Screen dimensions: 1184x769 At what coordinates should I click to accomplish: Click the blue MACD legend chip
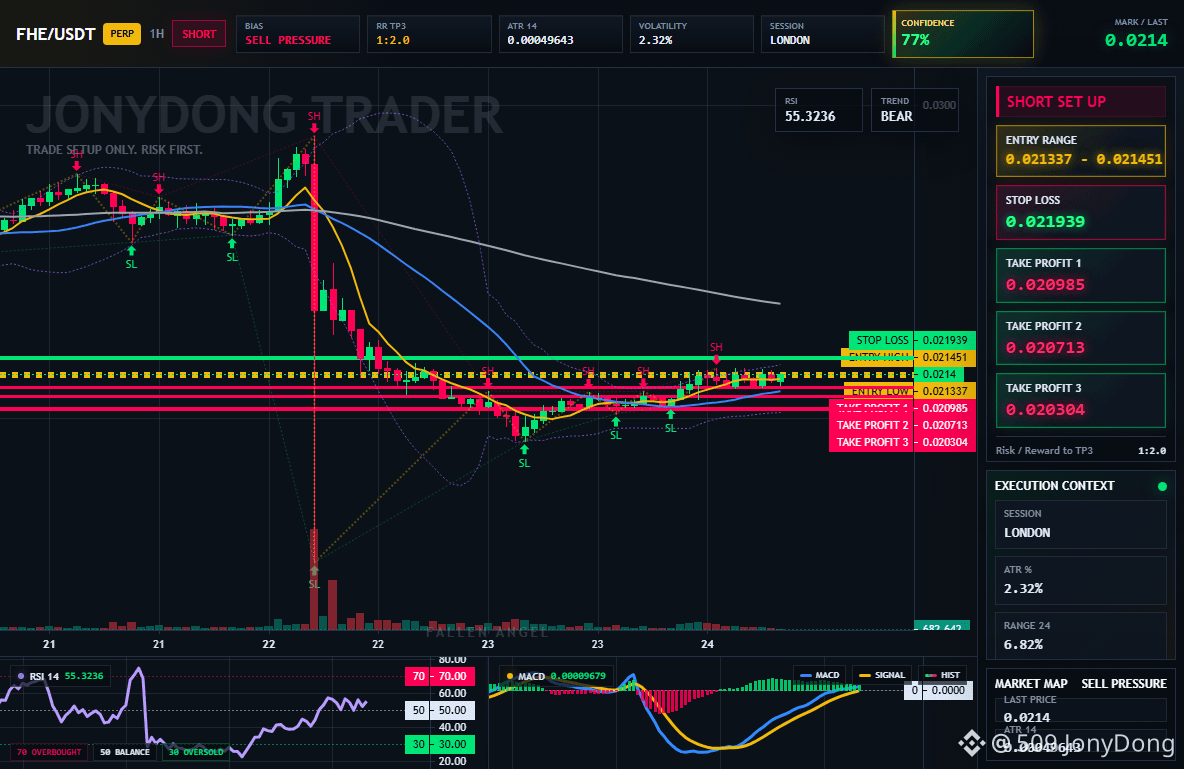click(819, 675)
